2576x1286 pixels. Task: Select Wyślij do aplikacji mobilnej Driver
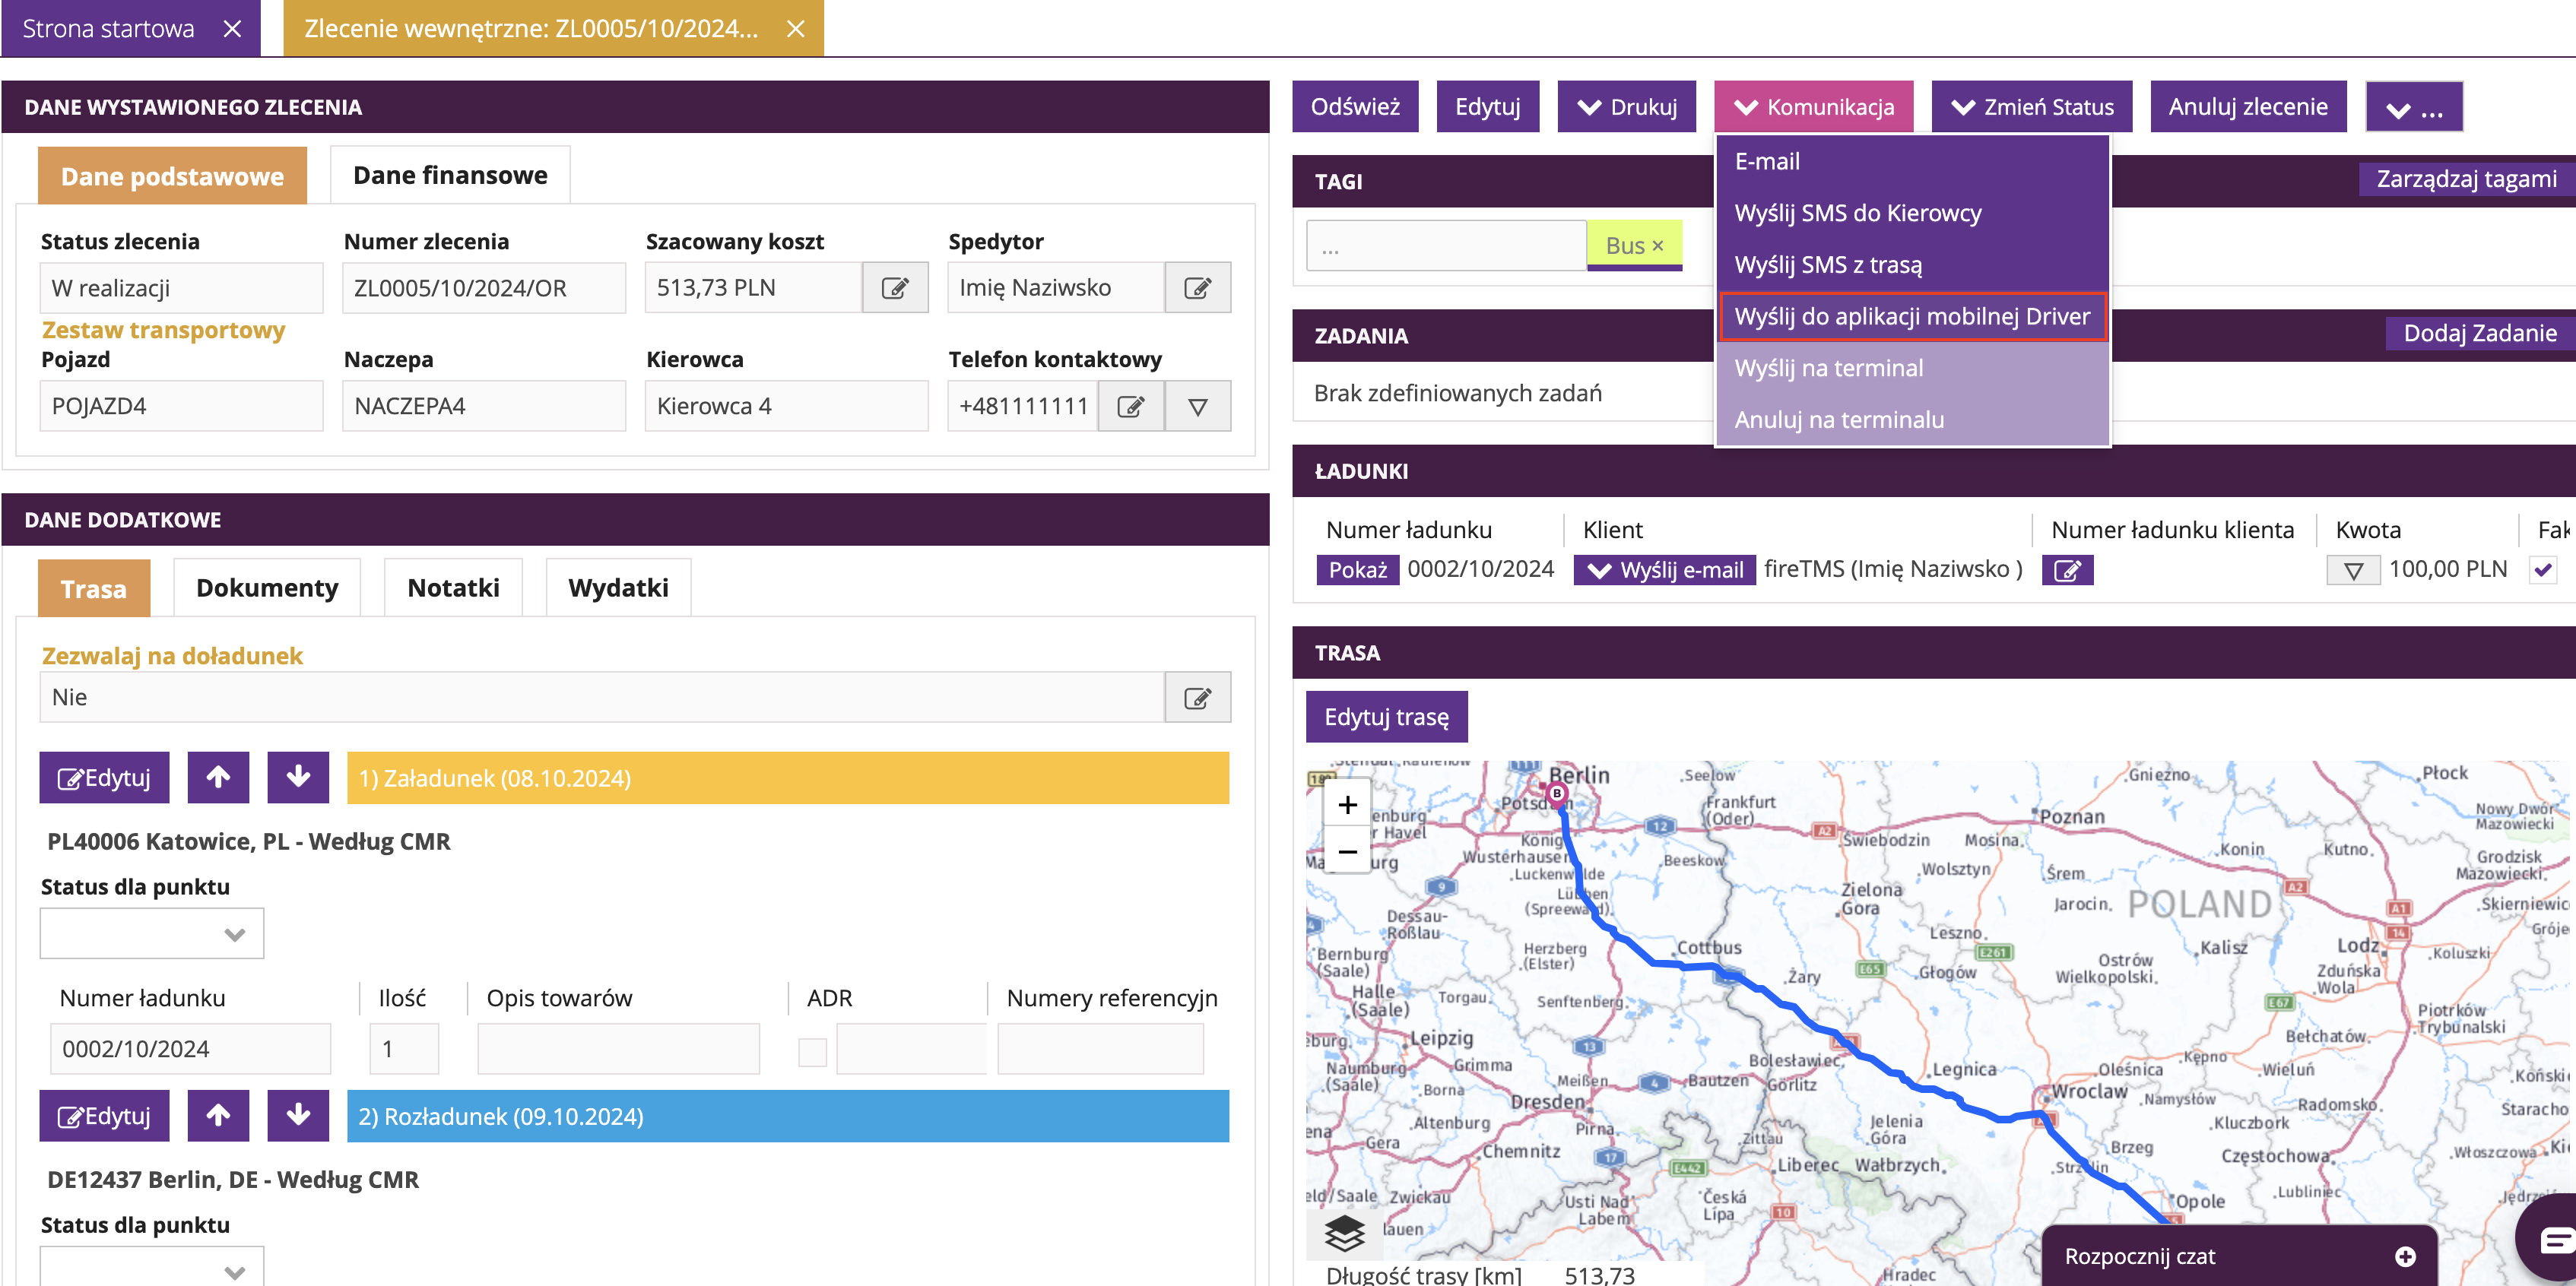click(1911, 316)
